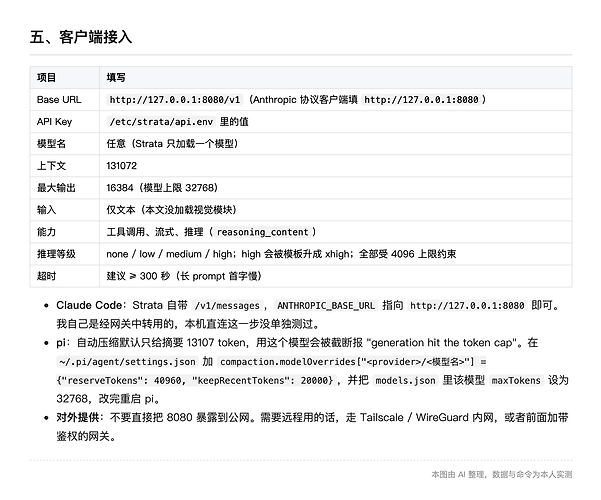
Task: Click the path '~/.pi/agent/settings.json'
Action: tap(128, 362)
